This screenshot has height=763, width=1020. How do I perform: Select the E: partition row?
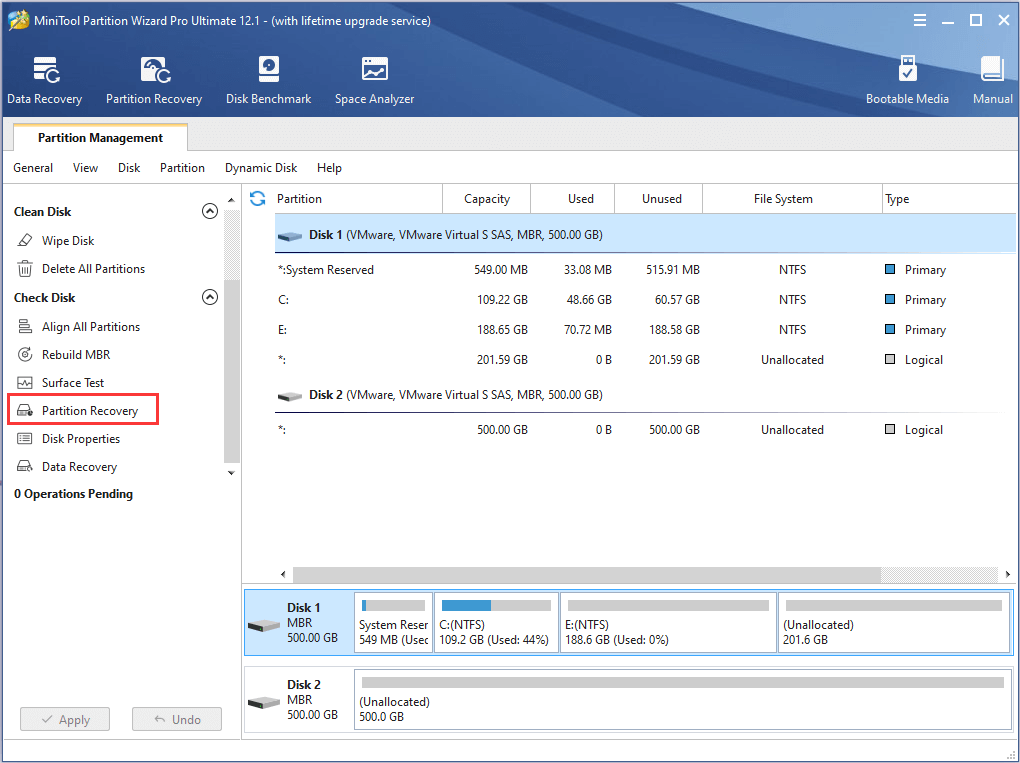pyautogui.click(x=645, y=329)
